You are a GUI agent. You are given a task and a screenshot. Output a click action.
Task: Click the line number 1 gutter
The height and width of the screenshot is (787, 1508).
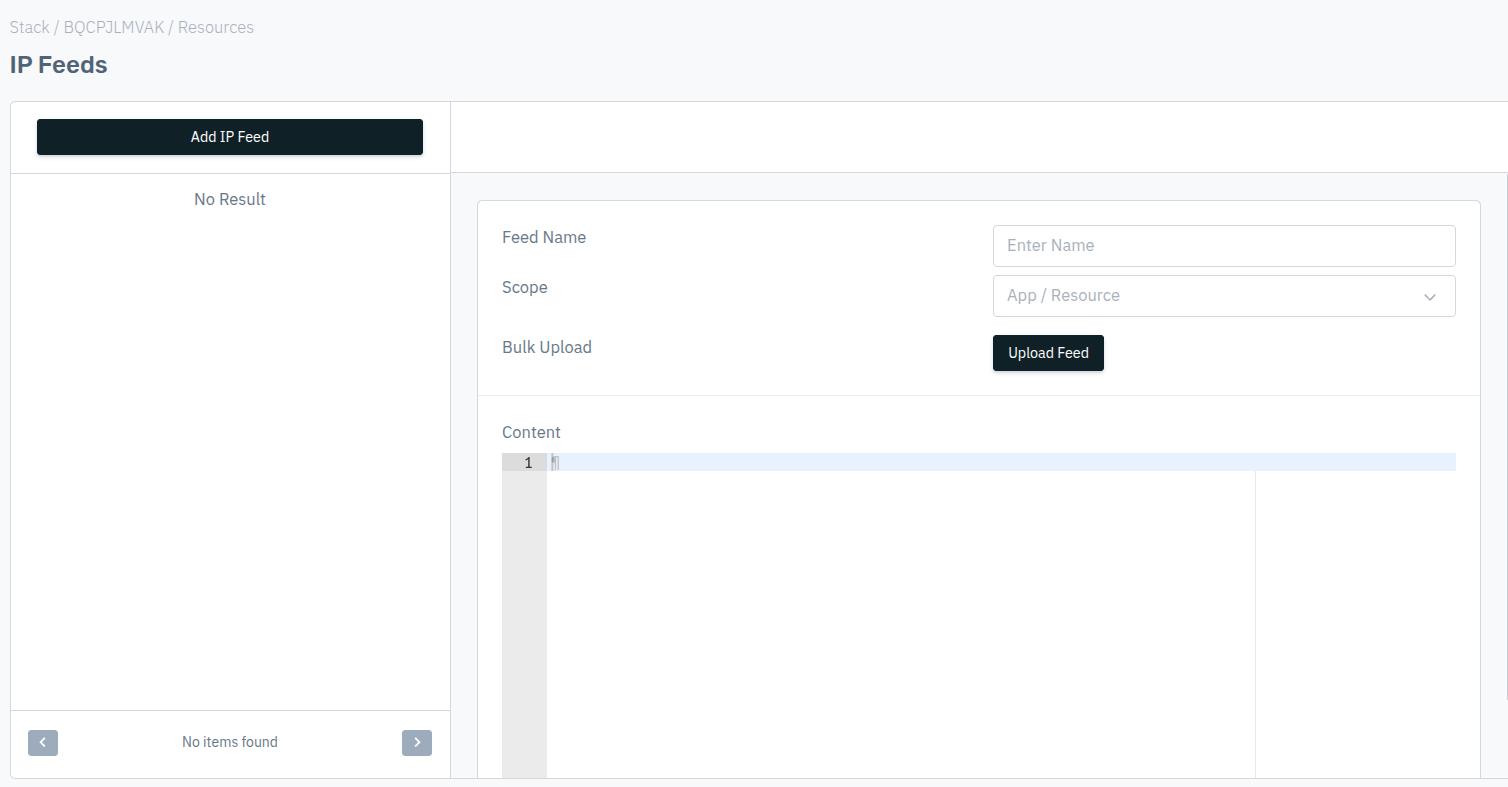coord(524,462)
